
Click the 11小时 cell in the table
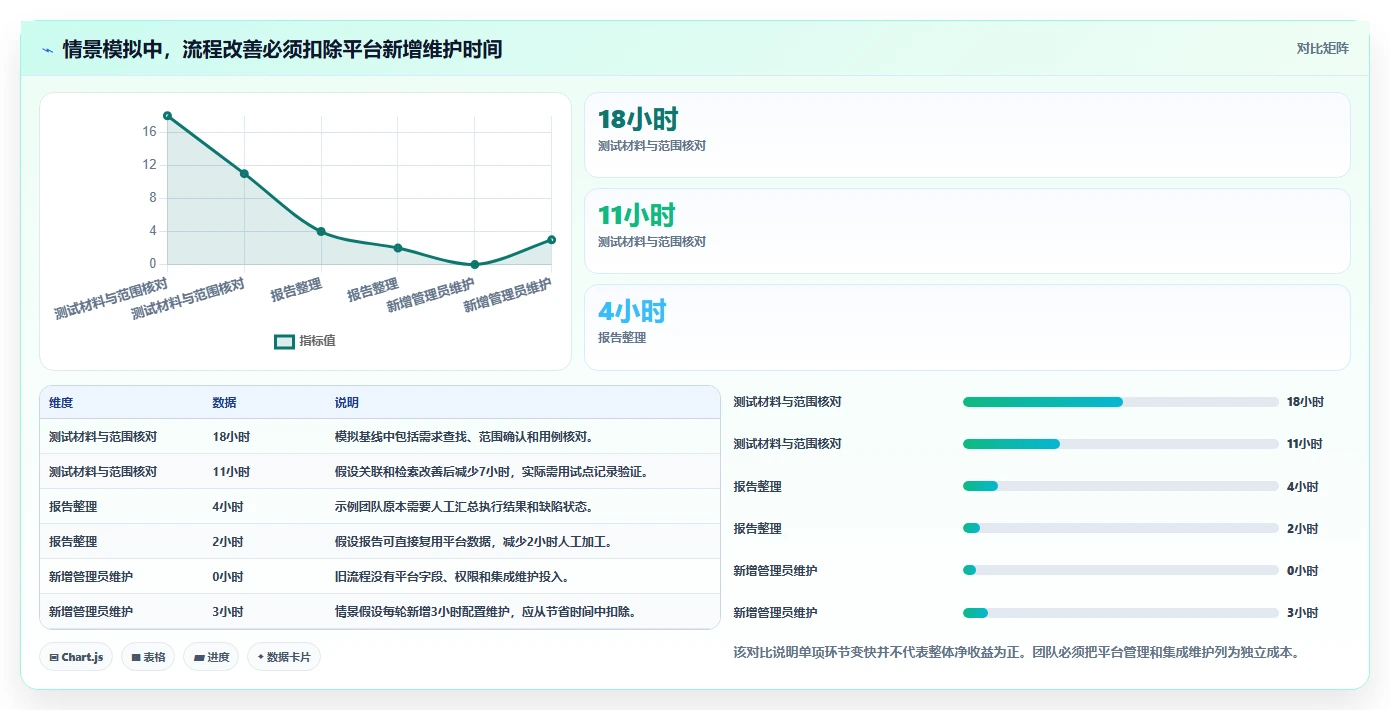click(231, 472)
